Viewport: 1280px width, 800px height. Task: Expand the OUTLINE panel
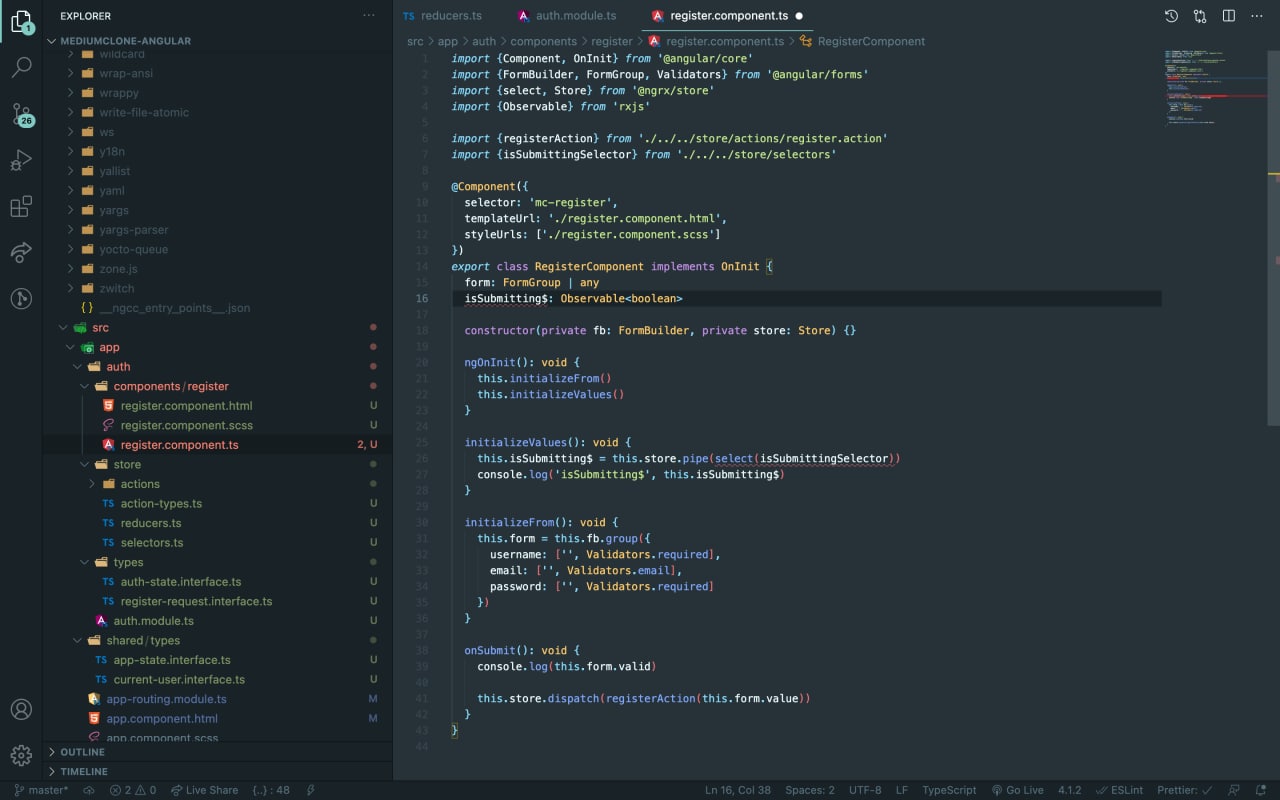[218, 752]
